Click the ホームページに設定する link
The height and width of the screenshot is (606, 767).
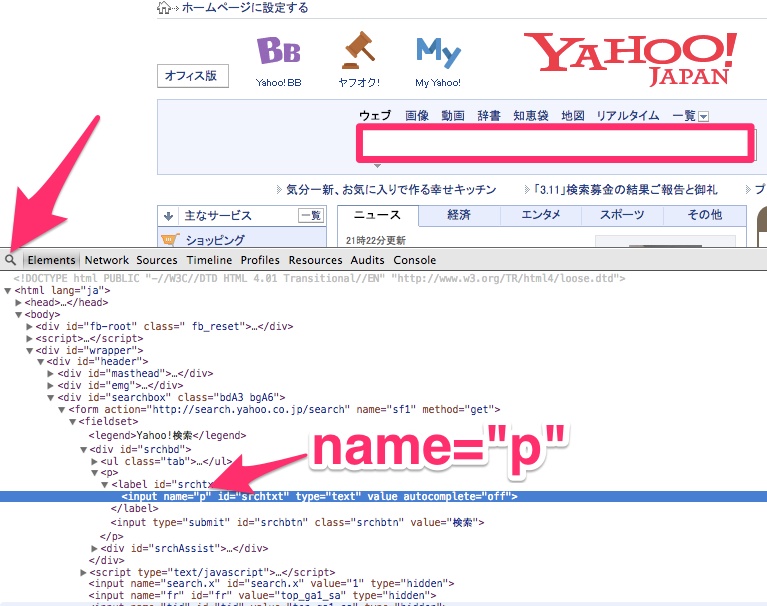[x=245, y=7]
